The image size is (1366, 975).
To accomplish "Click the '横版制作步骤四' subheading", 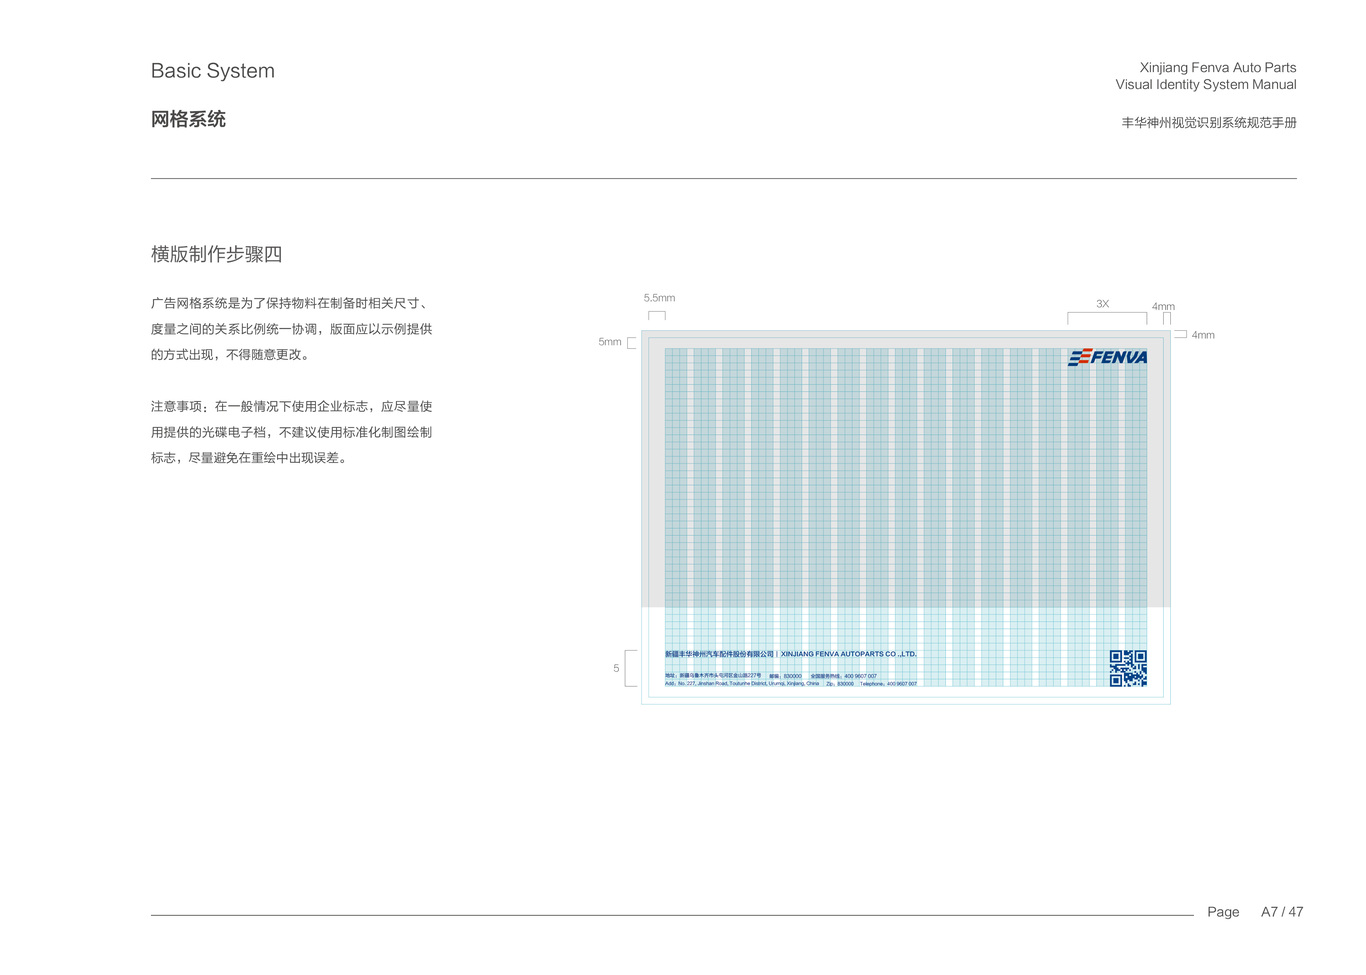I will point(217,254).
